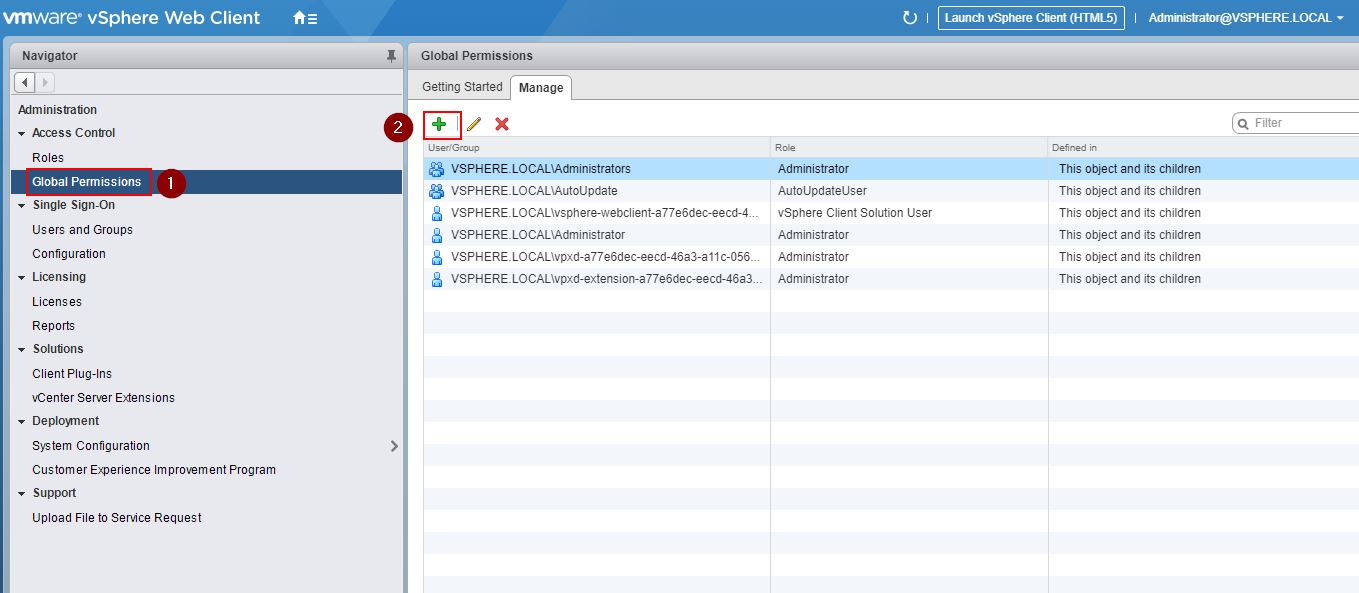Select the VSPHERE.LOCAL\AutoUpdate row

[891, 191]
